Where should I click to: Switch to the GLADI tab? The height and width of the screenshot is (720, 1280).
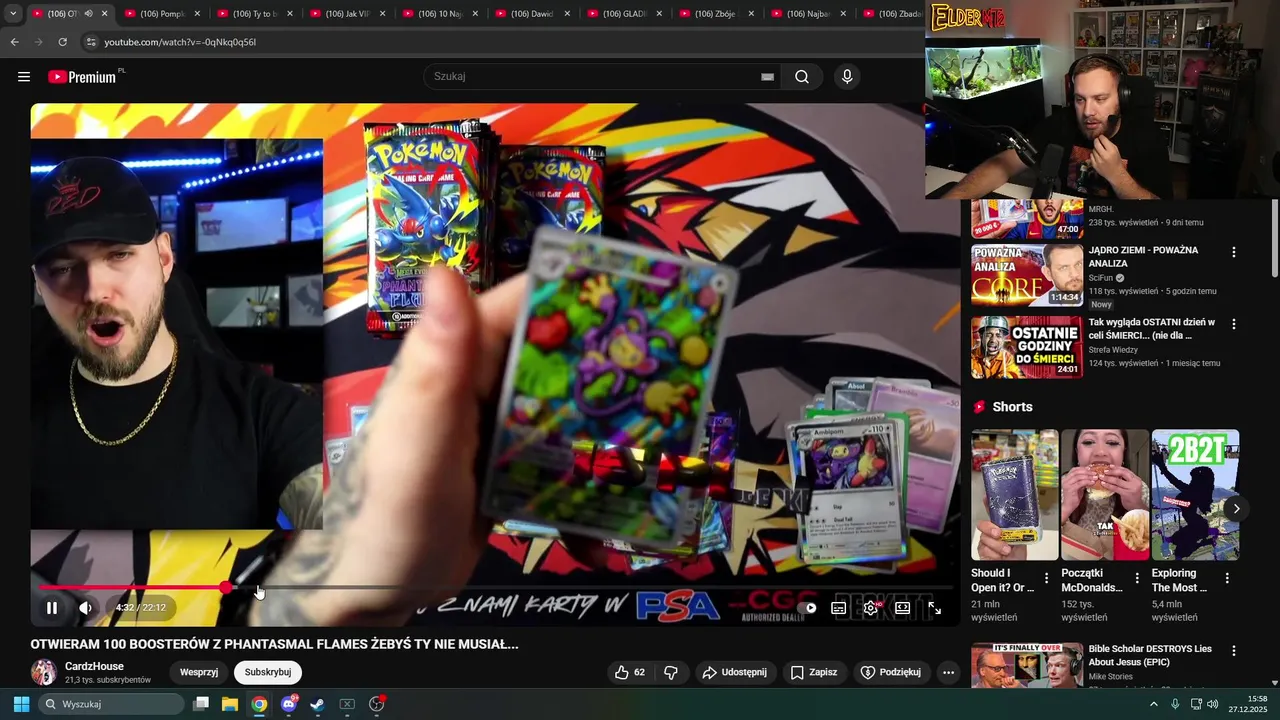coord(624,13)
